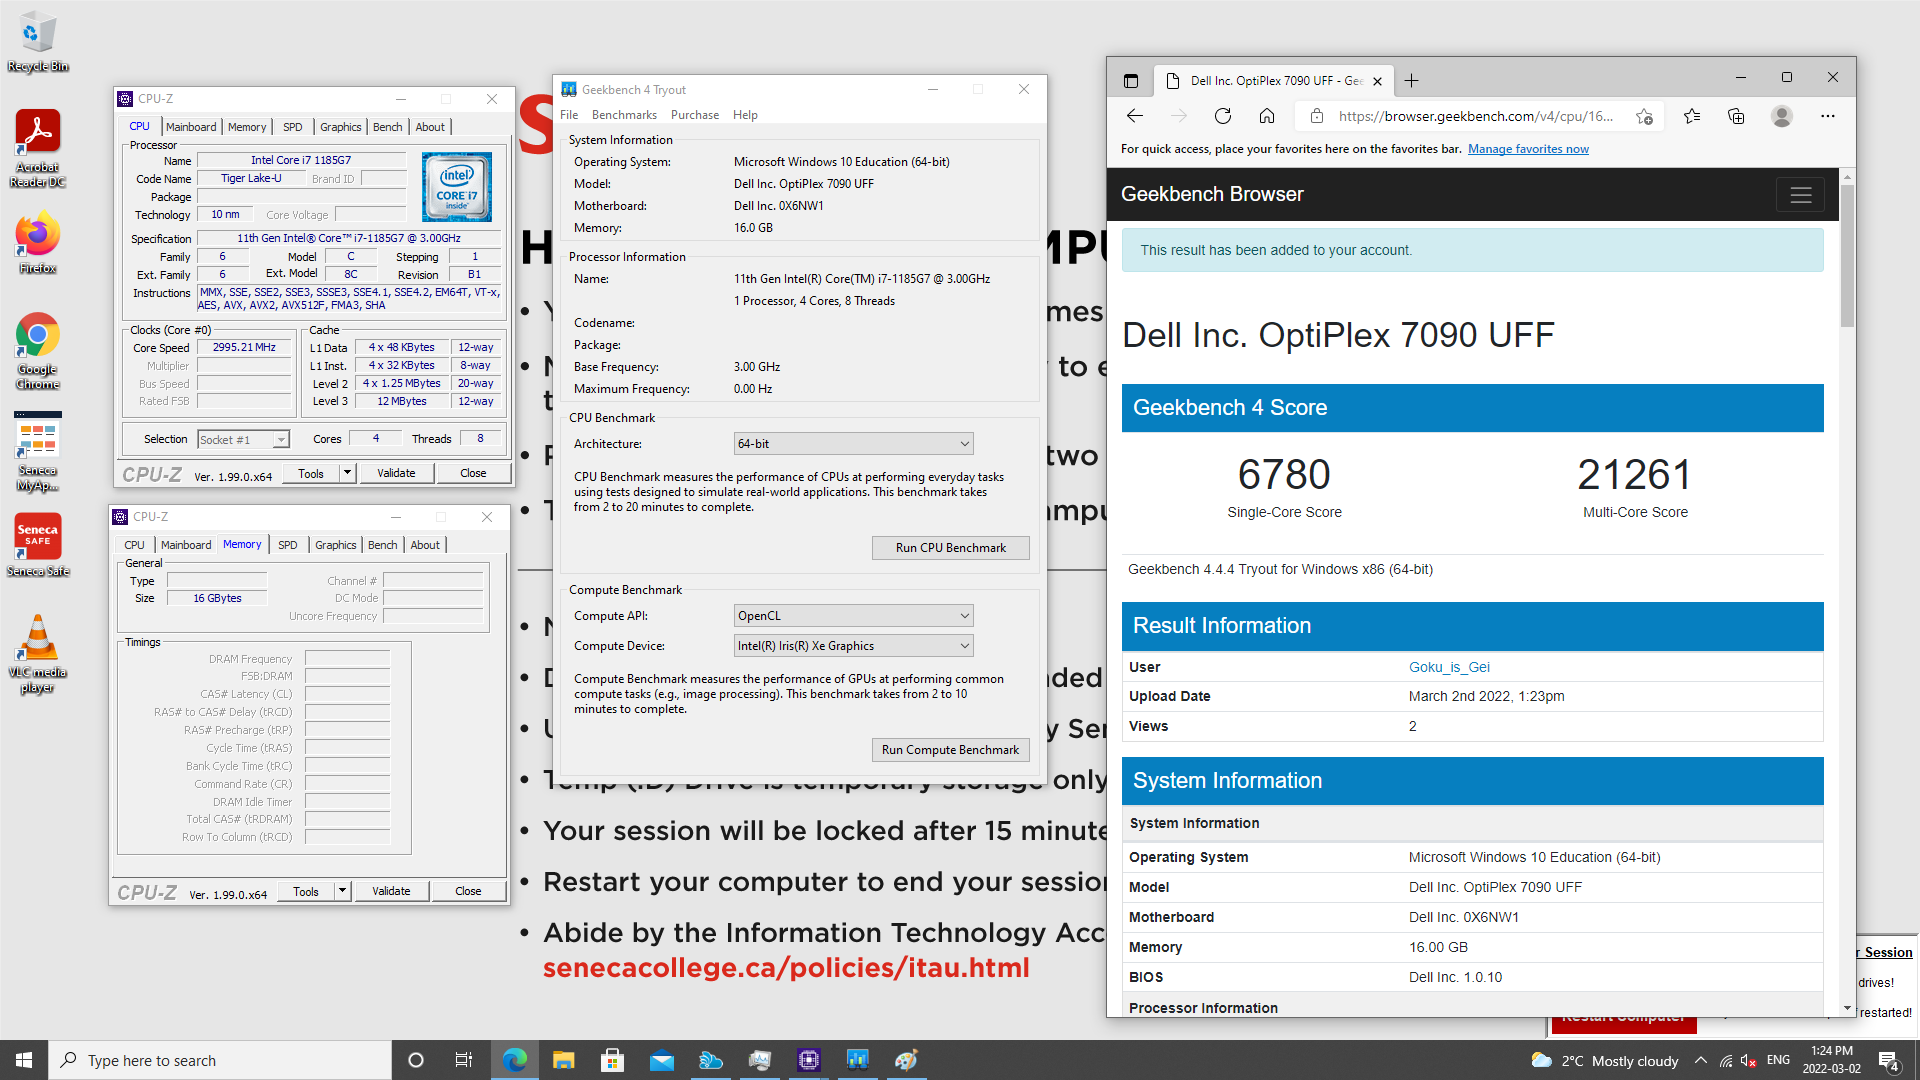1920x1080 pixels.
Task: Open About tab in bottom CPU-Z
Action: (425, 545)
